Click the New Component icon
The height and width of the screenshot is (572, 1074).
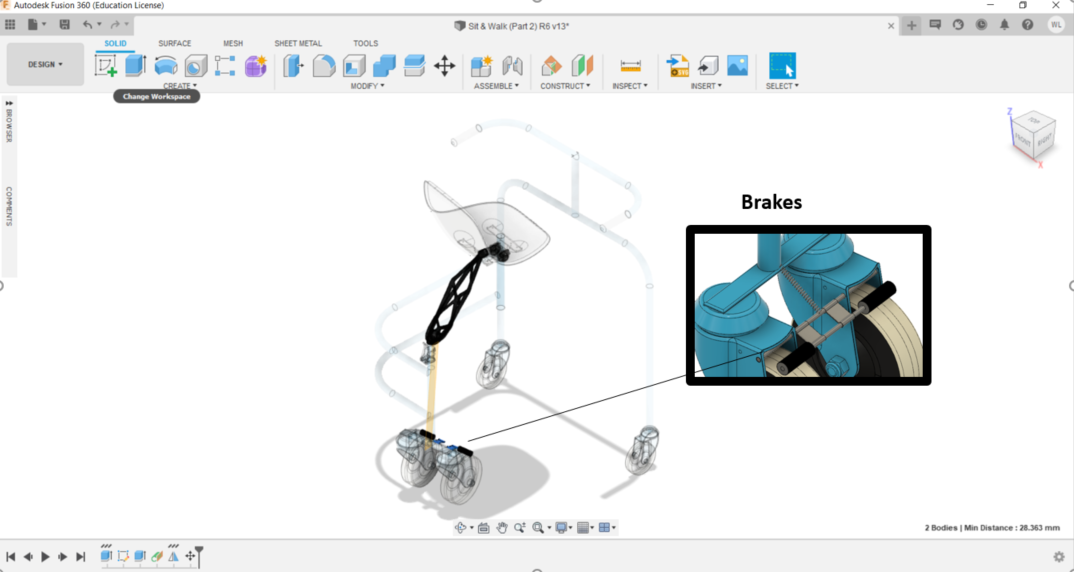click(482, 66)
